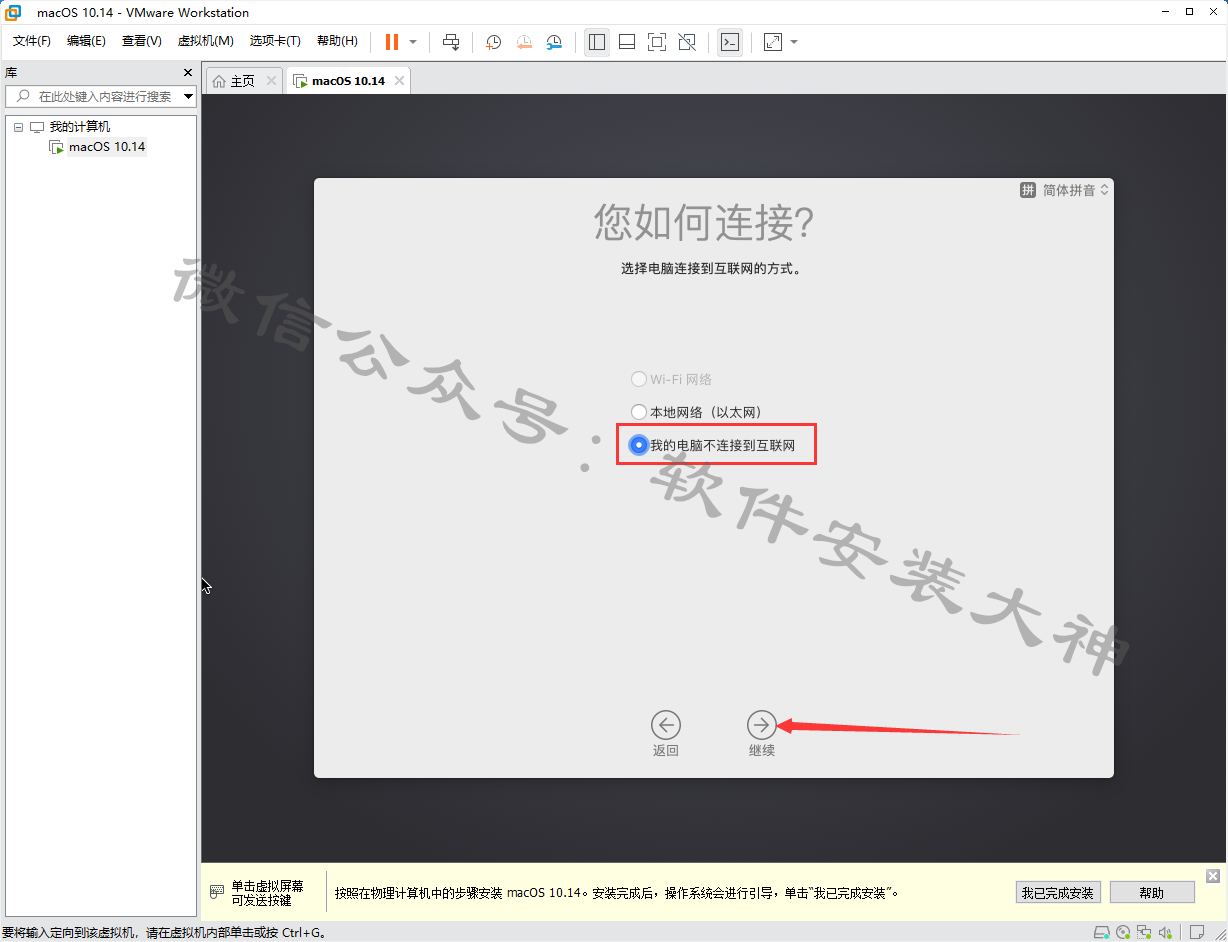Open the power options arrow beside Pause
Screen dimensions: 1228x942
click(413, 42)
